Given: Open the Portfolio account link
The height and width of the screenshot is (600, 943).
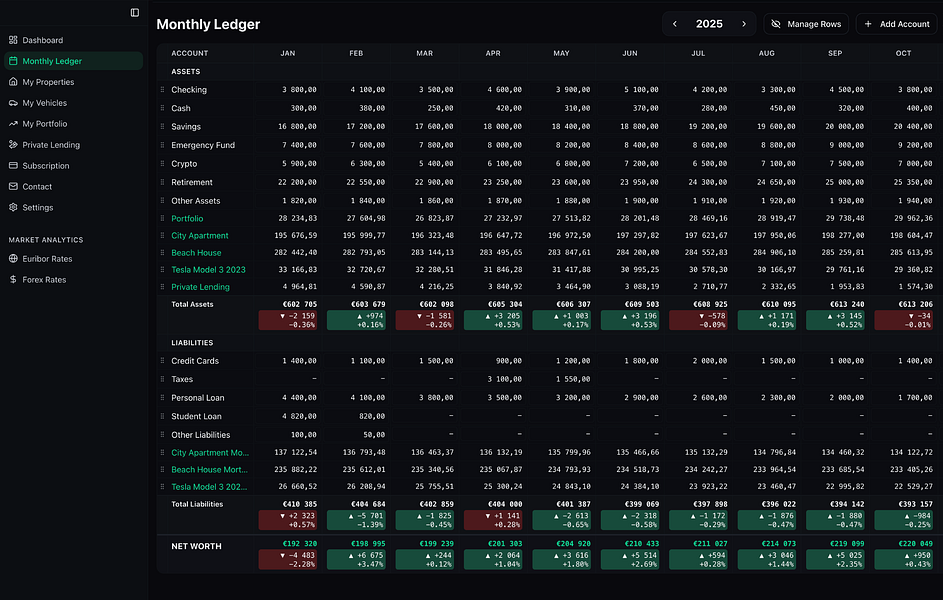Looking at the screenshot, I should click(x=187, y=219).
